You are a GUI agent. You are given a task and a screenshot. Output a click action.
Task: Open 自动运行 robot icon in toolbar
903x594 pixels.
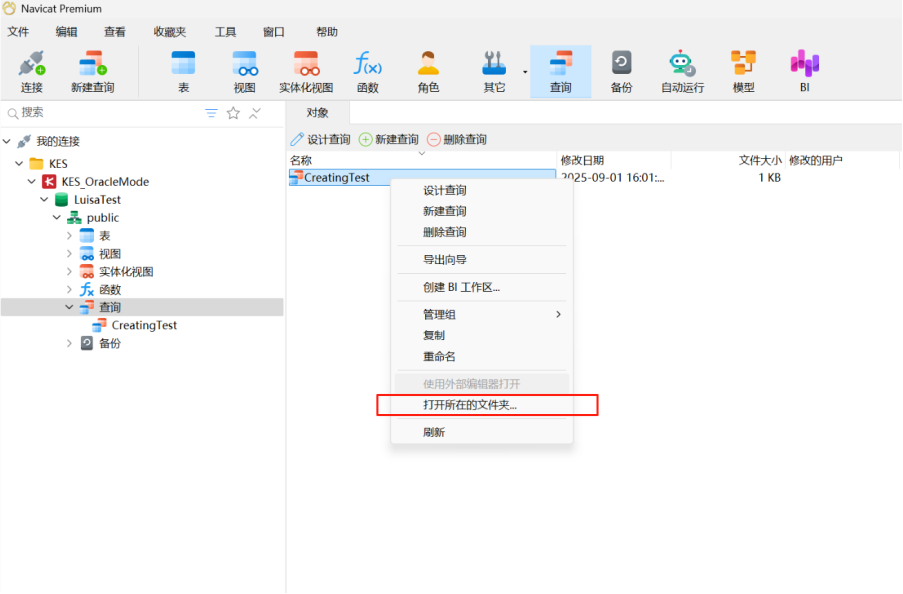[681, 71]
